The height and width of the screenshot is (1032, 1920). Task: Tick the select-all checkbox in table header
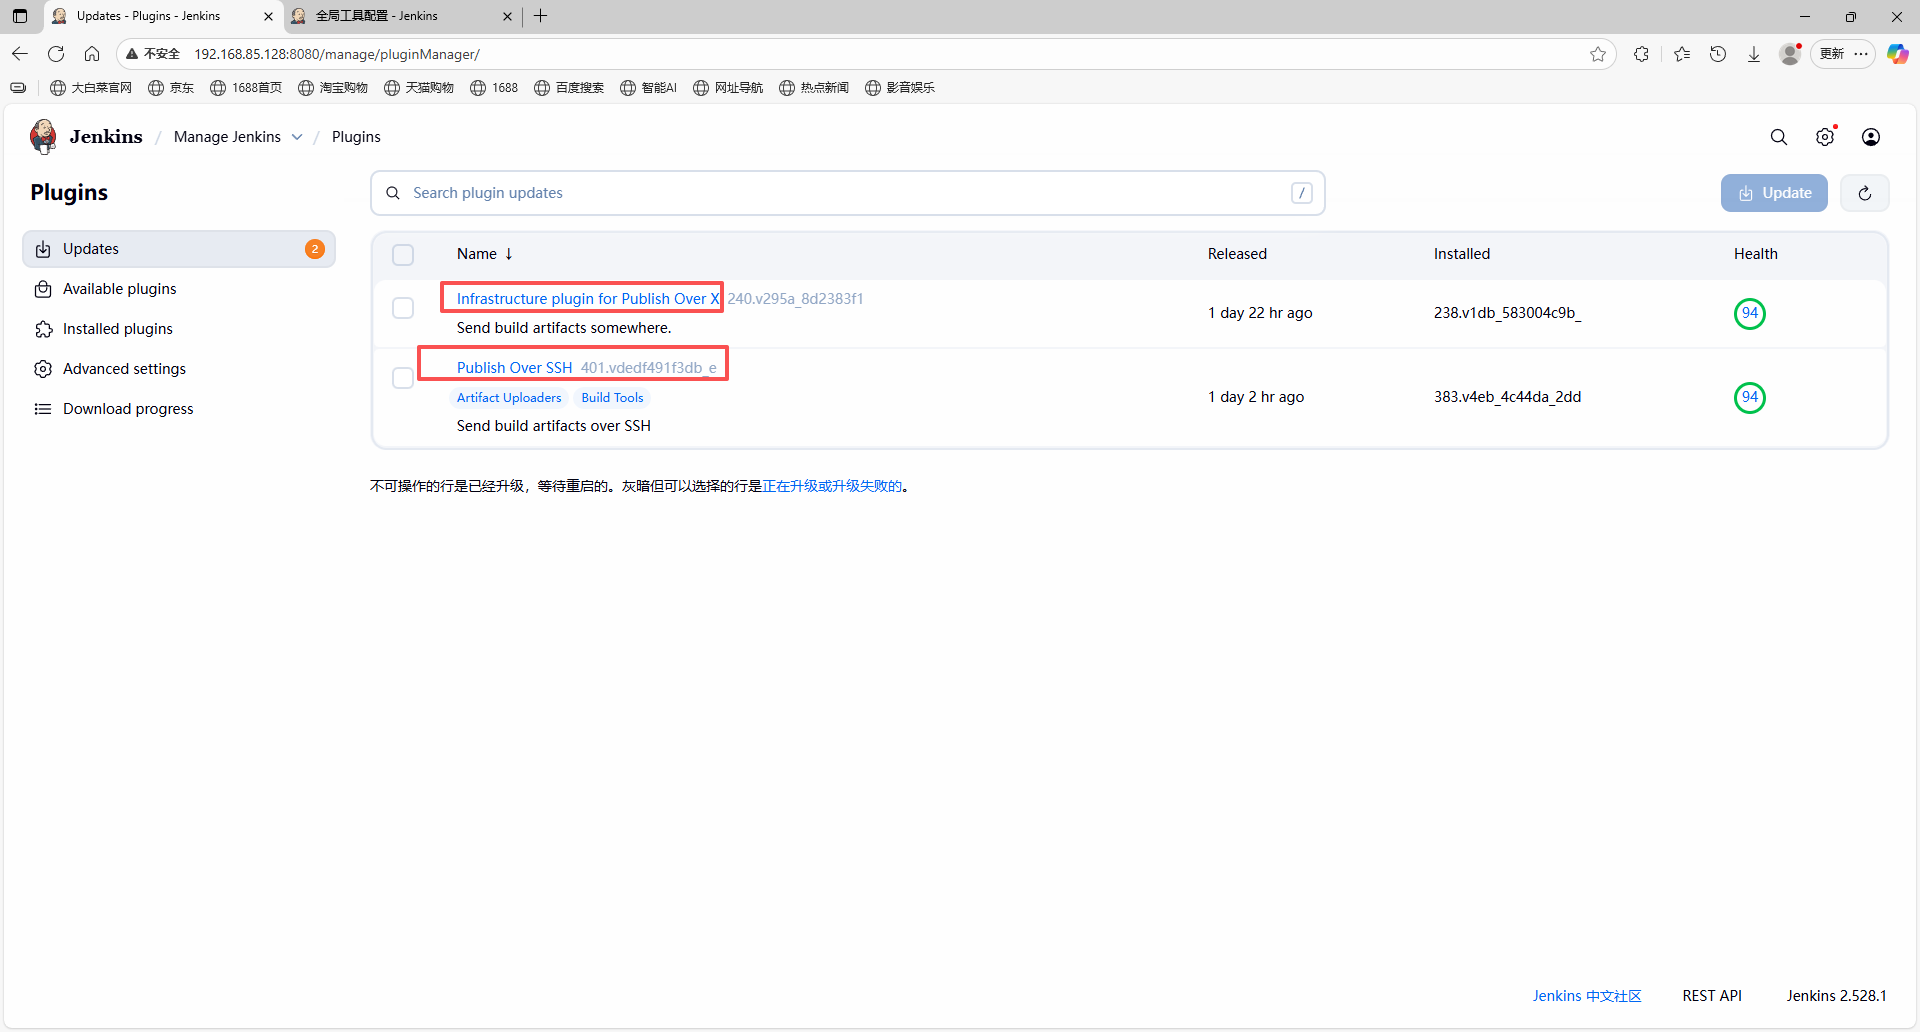(403, 255)
